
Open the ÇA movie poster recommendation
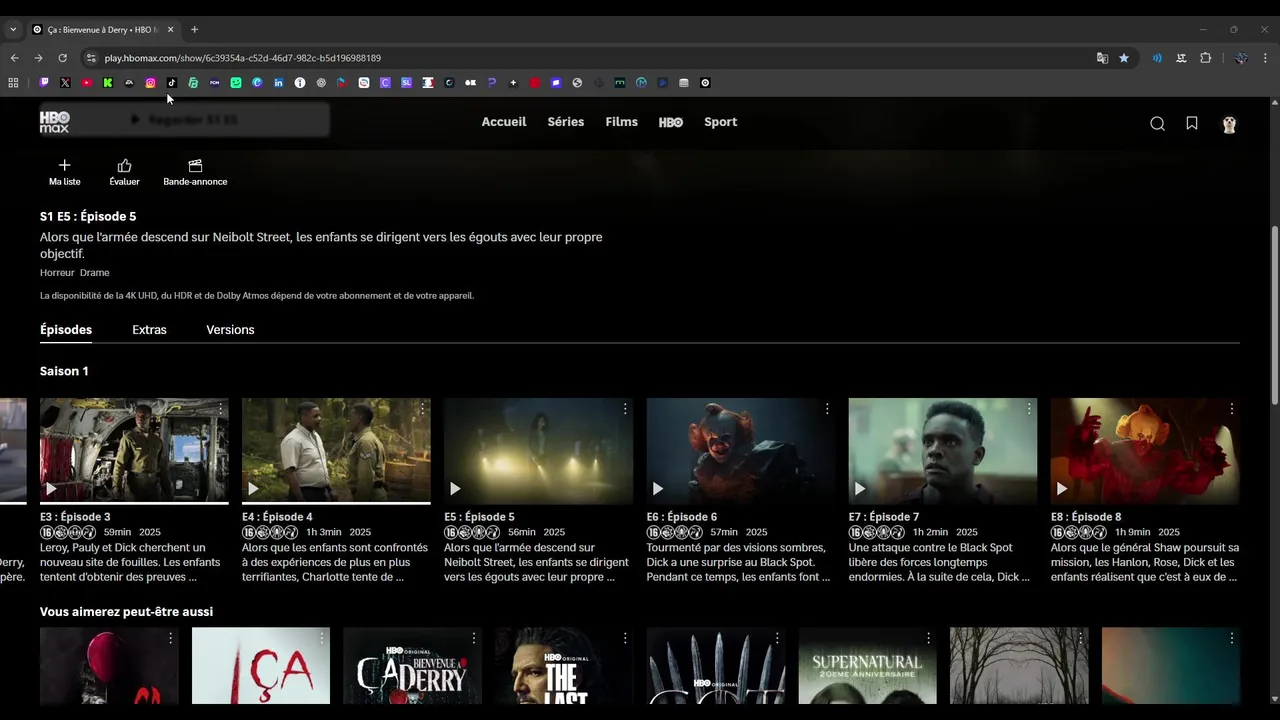pos(261,666)
